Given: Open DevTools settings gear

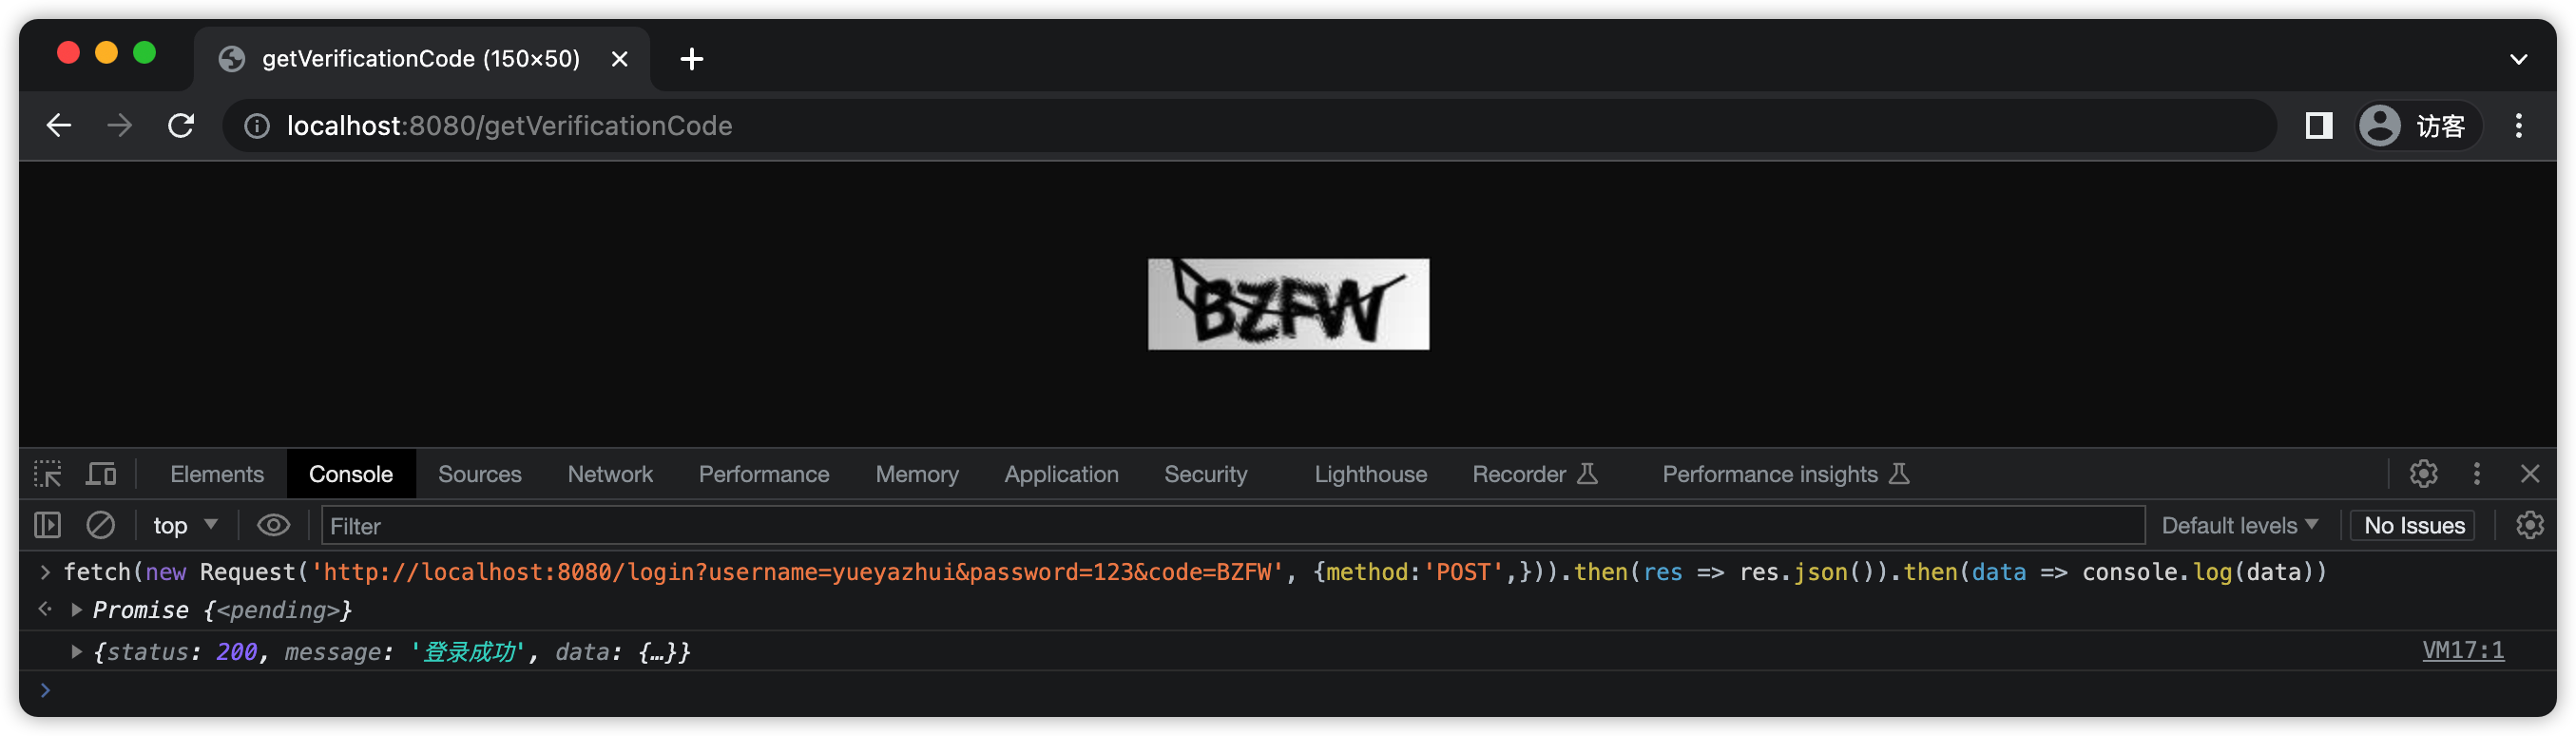Looking at the screenshot, I should 2423,474.
